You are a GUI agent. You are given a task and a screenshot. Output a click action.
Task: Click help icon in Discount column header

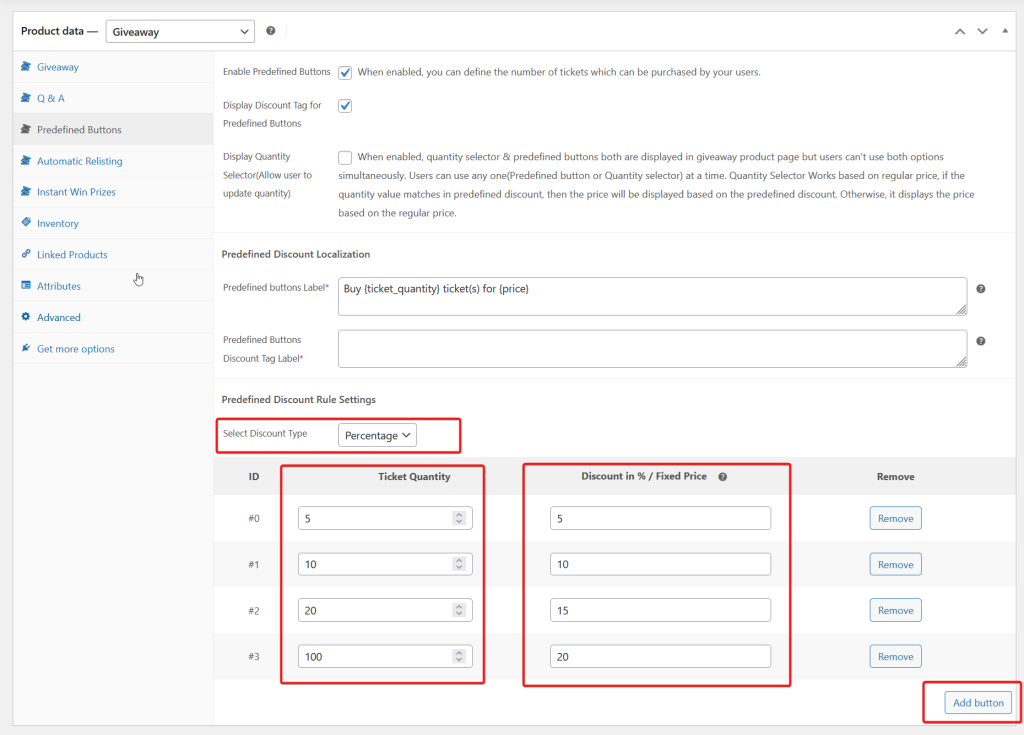click(722, 477)
